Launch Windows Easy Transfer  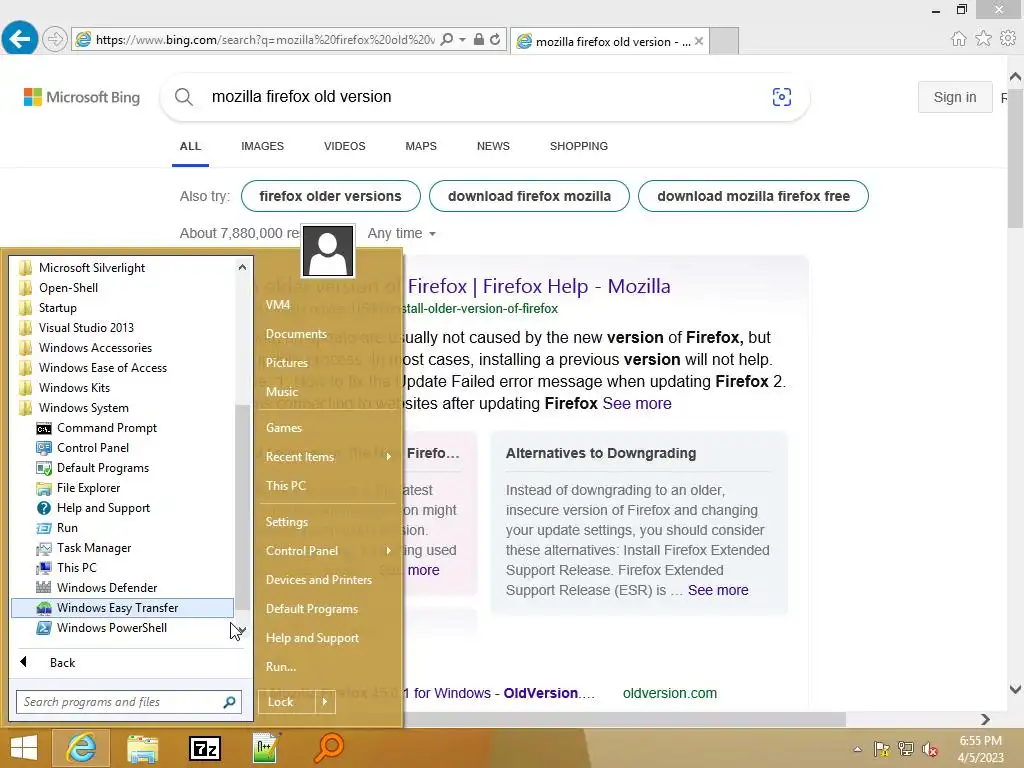point(122,608)
